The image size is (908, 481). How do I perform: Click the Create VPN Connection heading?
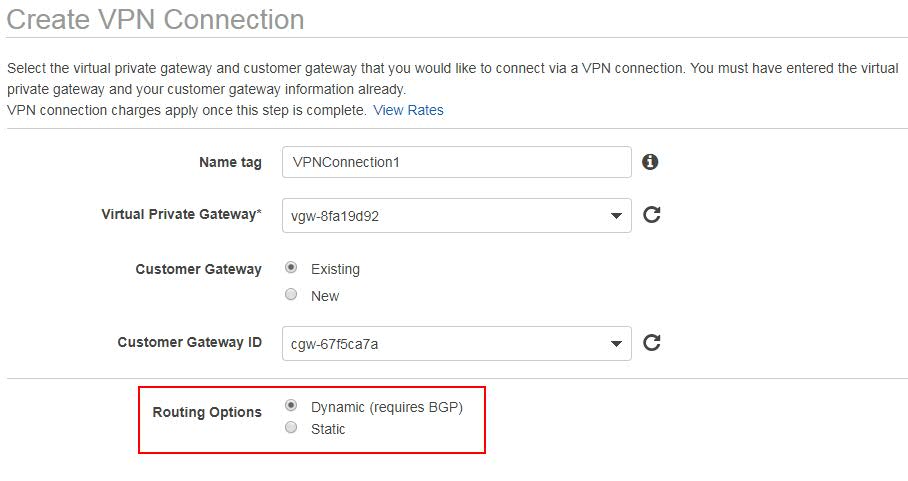click(x=155, y=20)
